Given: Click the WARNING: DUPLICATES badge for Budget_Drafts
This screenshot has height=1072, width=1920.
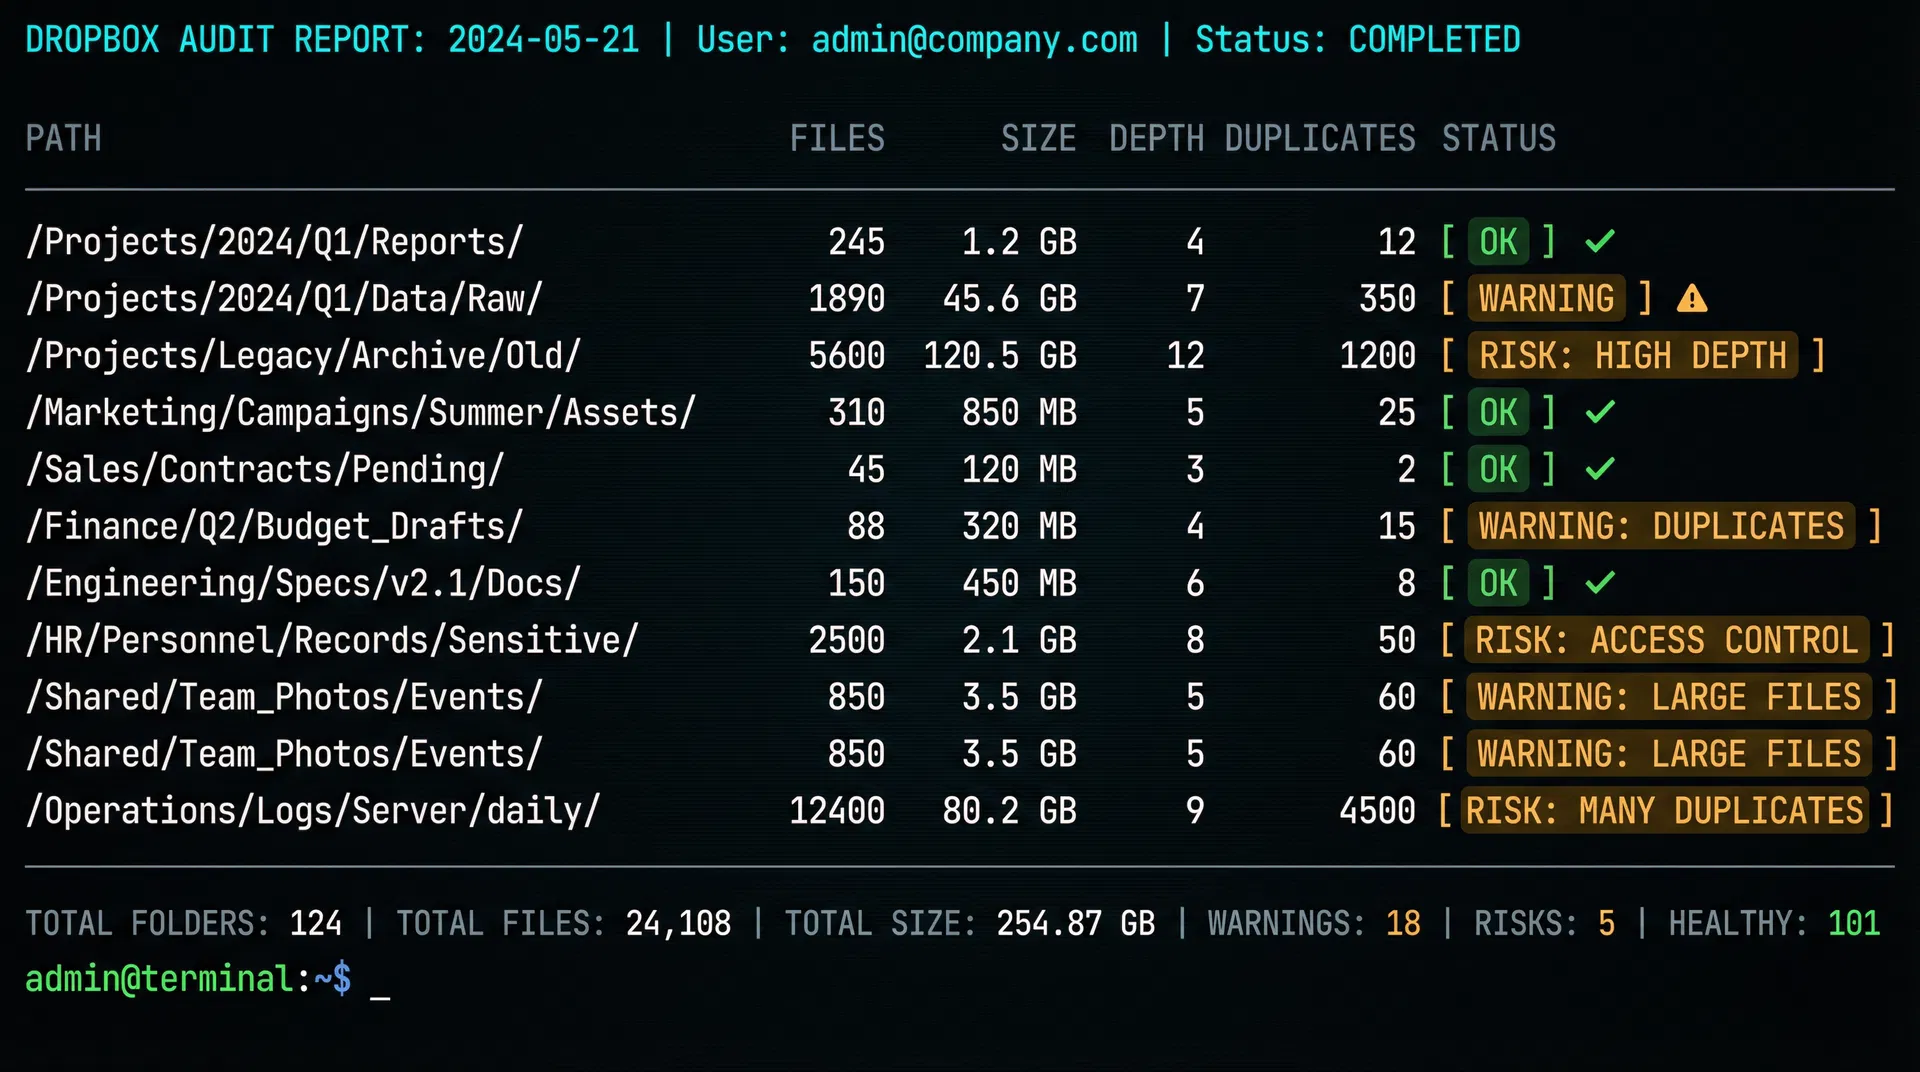Looking at the screenshot, I should (x=1661, y=526).
